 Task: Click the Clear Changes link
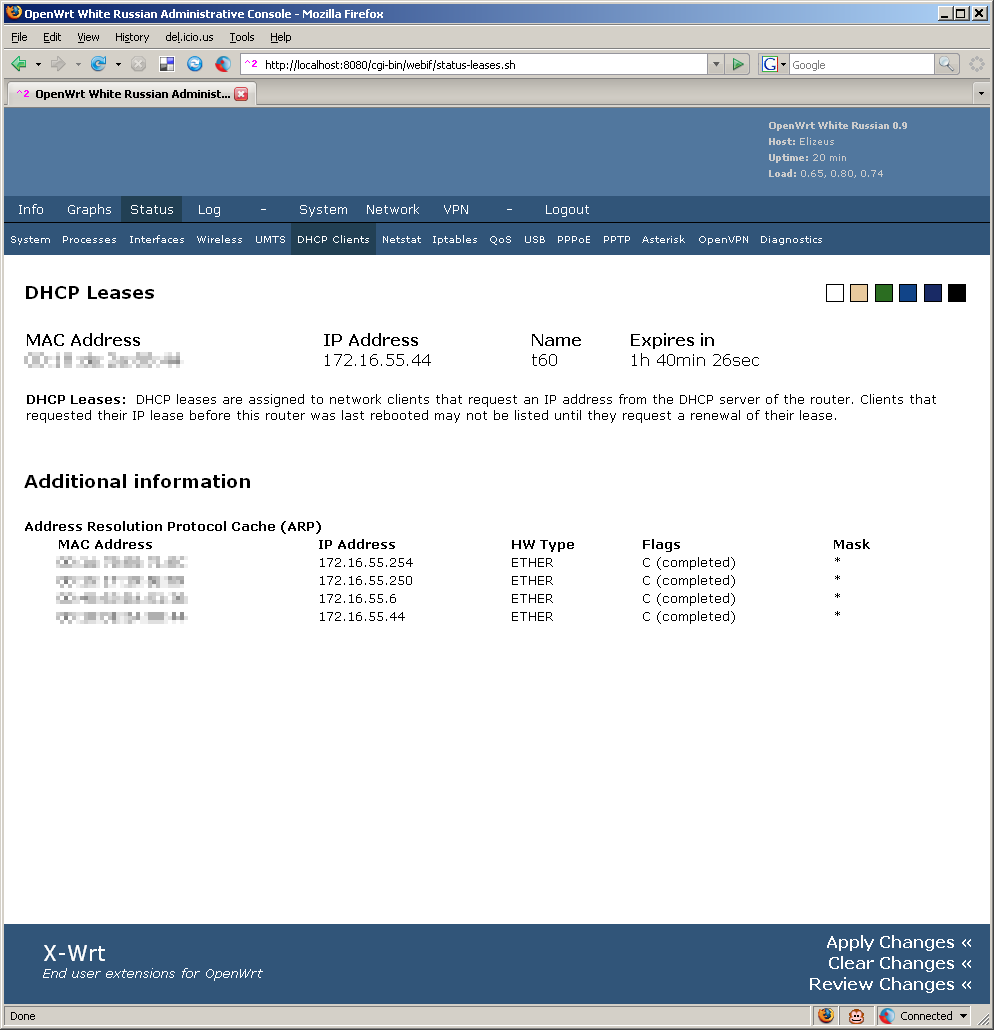point(899,963)
